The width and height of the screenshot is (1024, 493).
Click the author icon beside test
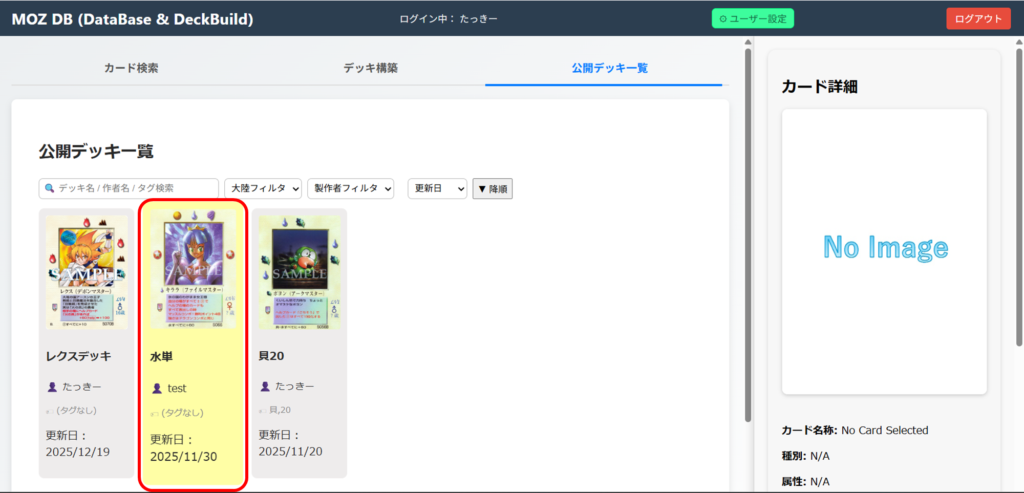156,388
